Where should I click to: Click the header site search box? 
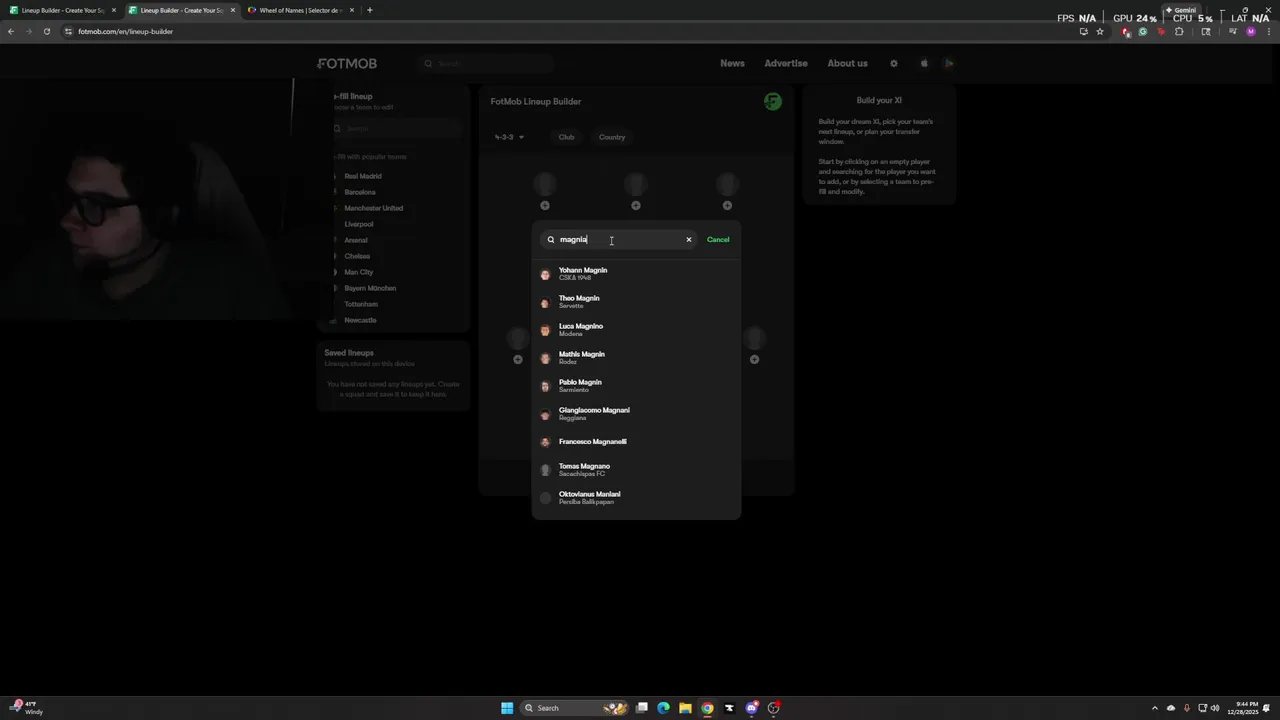point(487,63)
